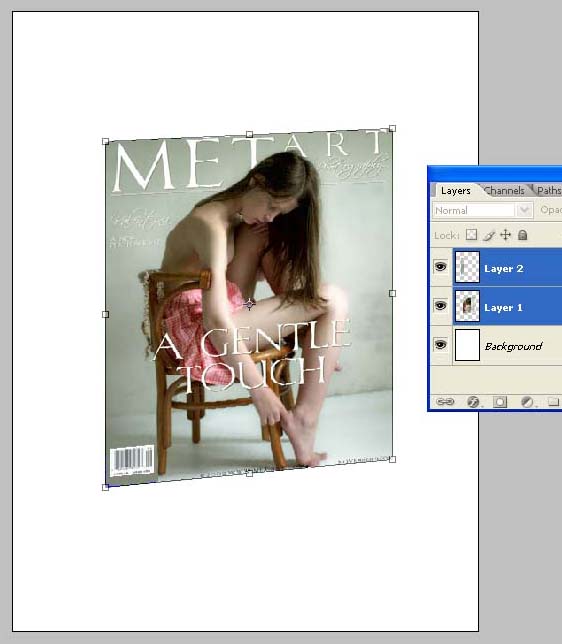
Task: Click the Layer 1 name
Action: coord(503,308)
